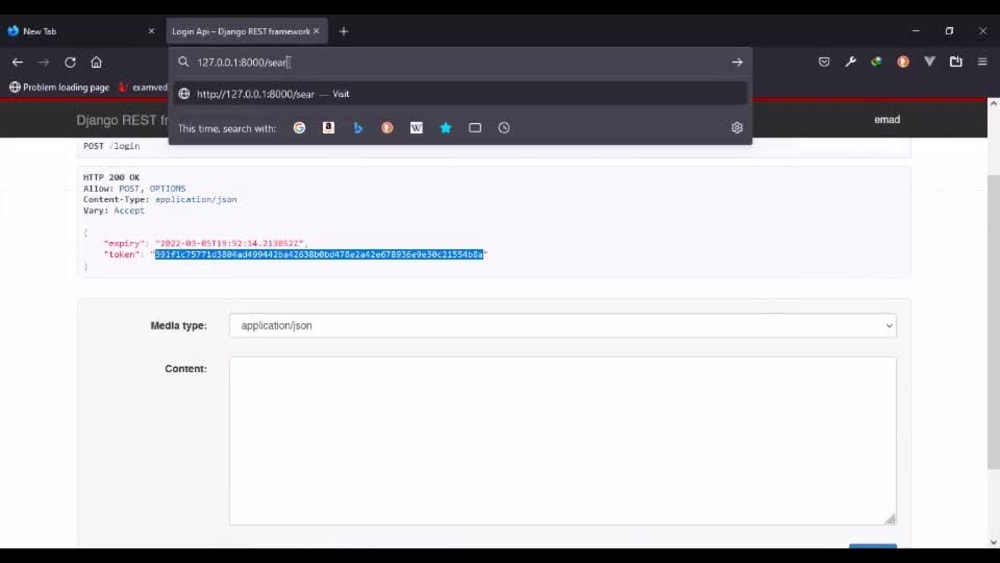The height and width of the screenshot is (563, 1000).
Task: Click the orange extension icon in toolbar
Action: tap(903, 62)
